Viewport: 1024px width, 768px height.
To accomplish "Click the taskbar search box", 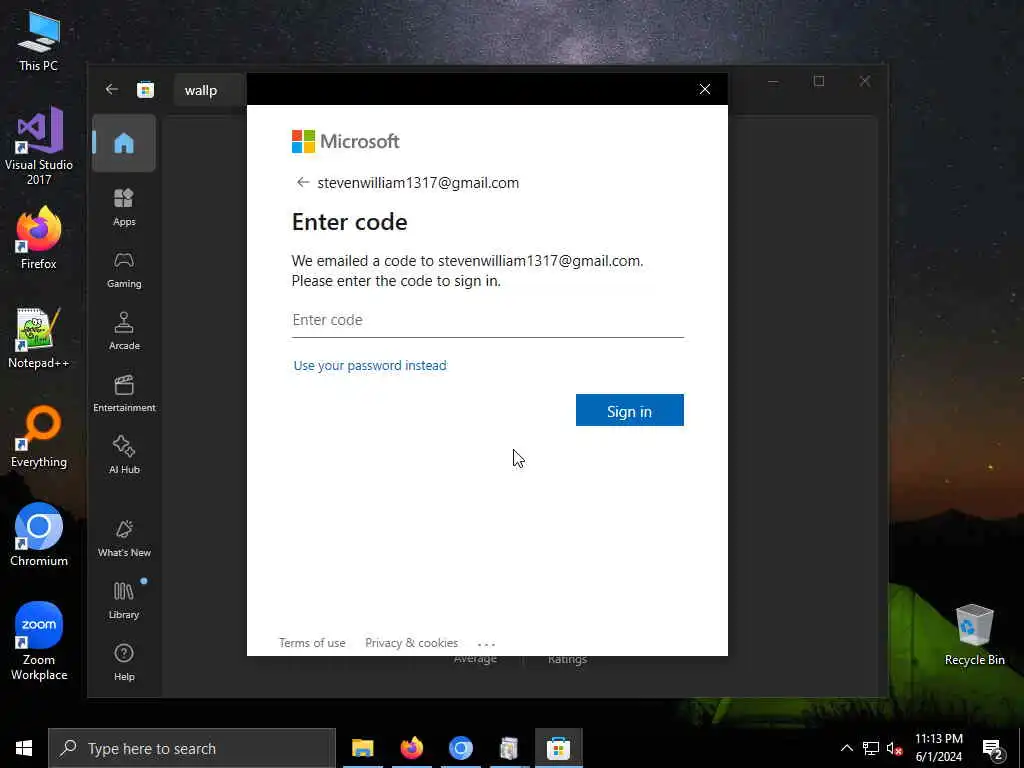I will [x=192, y=748].
